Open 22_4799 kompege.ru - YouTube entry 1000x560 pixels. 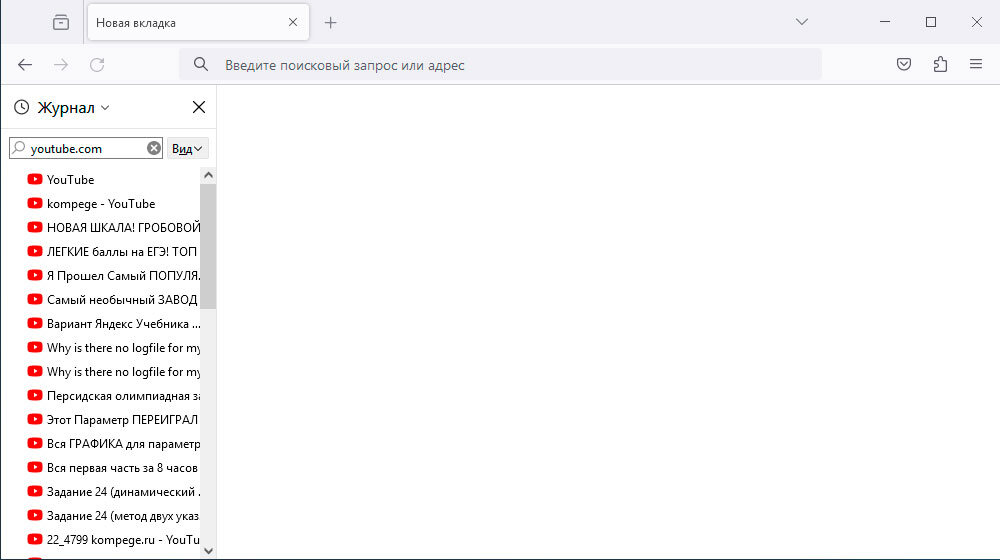pyautogui.click(x=114, y=540)
